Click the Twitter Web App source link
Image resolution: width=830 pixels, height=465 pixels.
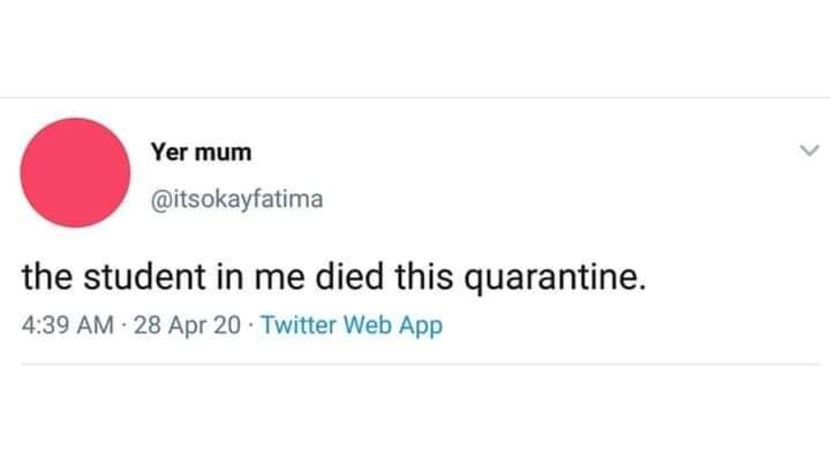[350, 325]
